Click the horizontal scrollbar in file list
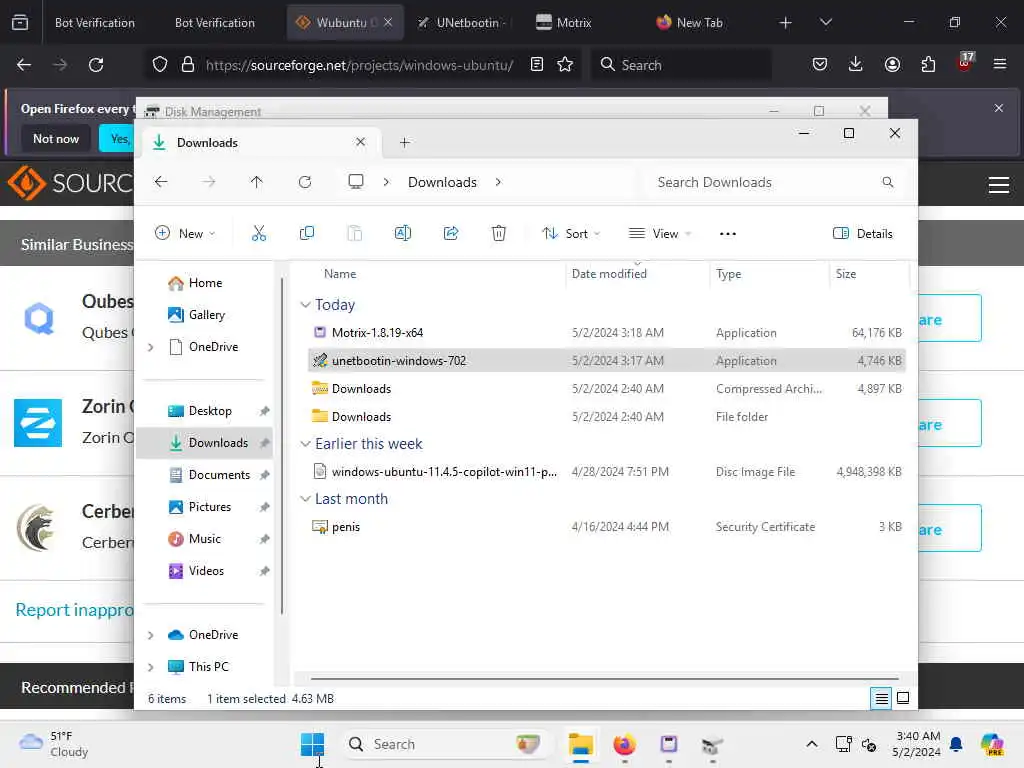Image resolution: width=1024 pixels, height=768 pixels. (605, 678)
